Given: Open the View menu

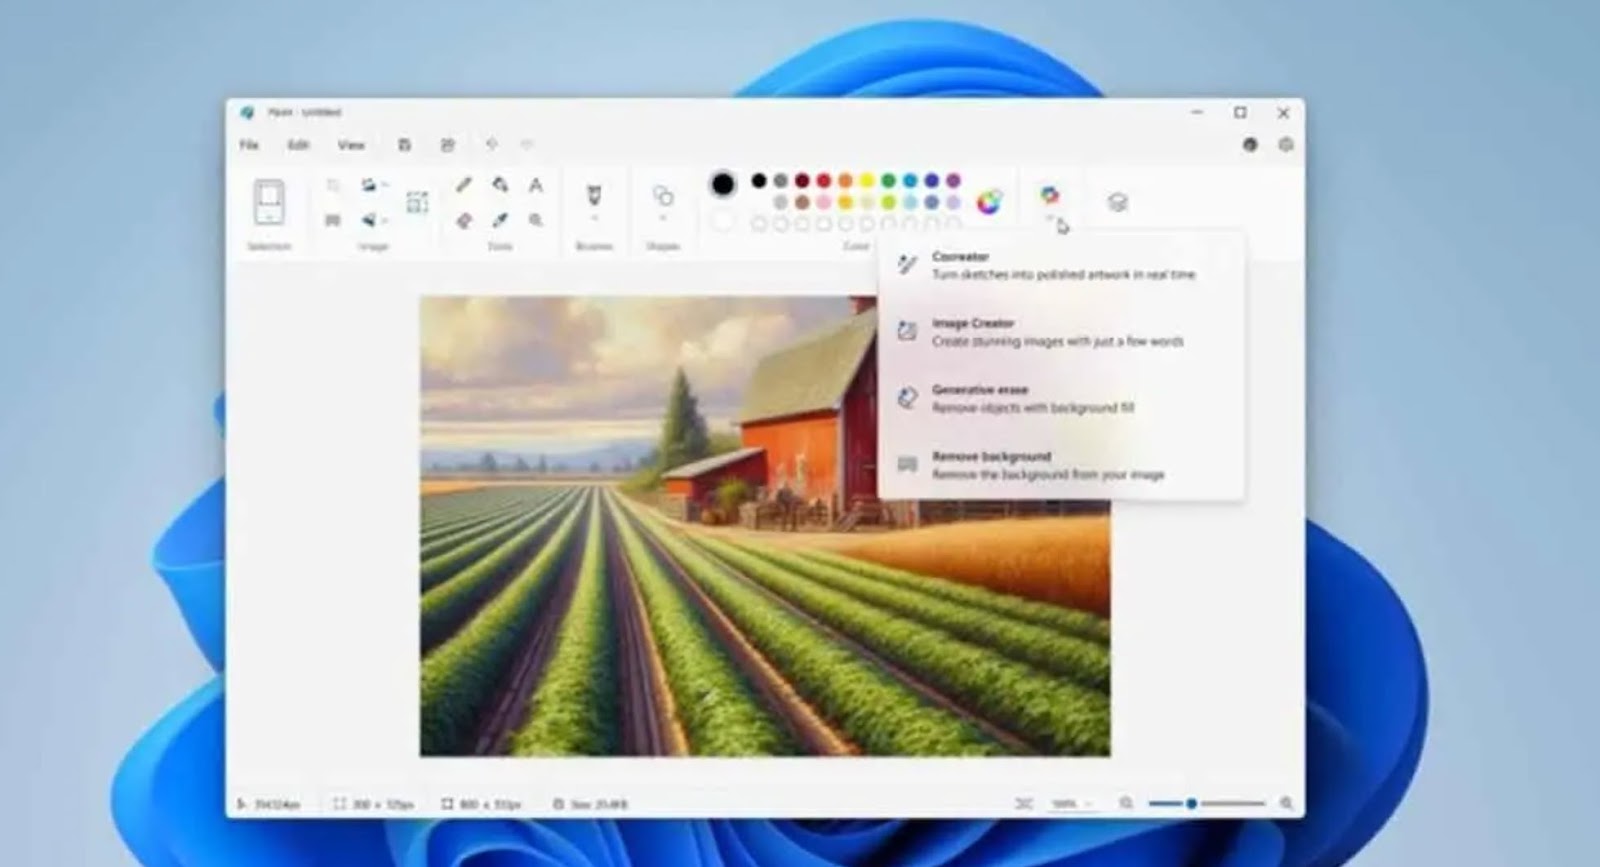Looking at the screenshot, I should point(351,145).
